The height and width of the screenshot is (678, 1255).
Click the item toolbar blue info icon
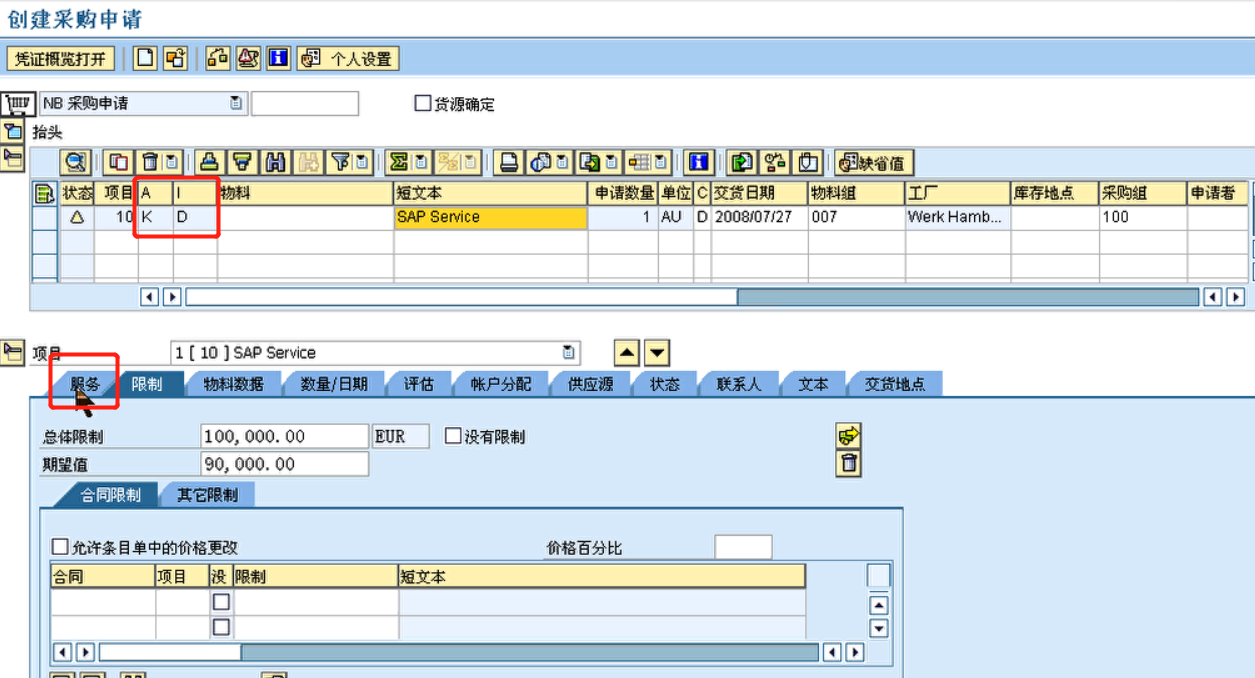699,162
